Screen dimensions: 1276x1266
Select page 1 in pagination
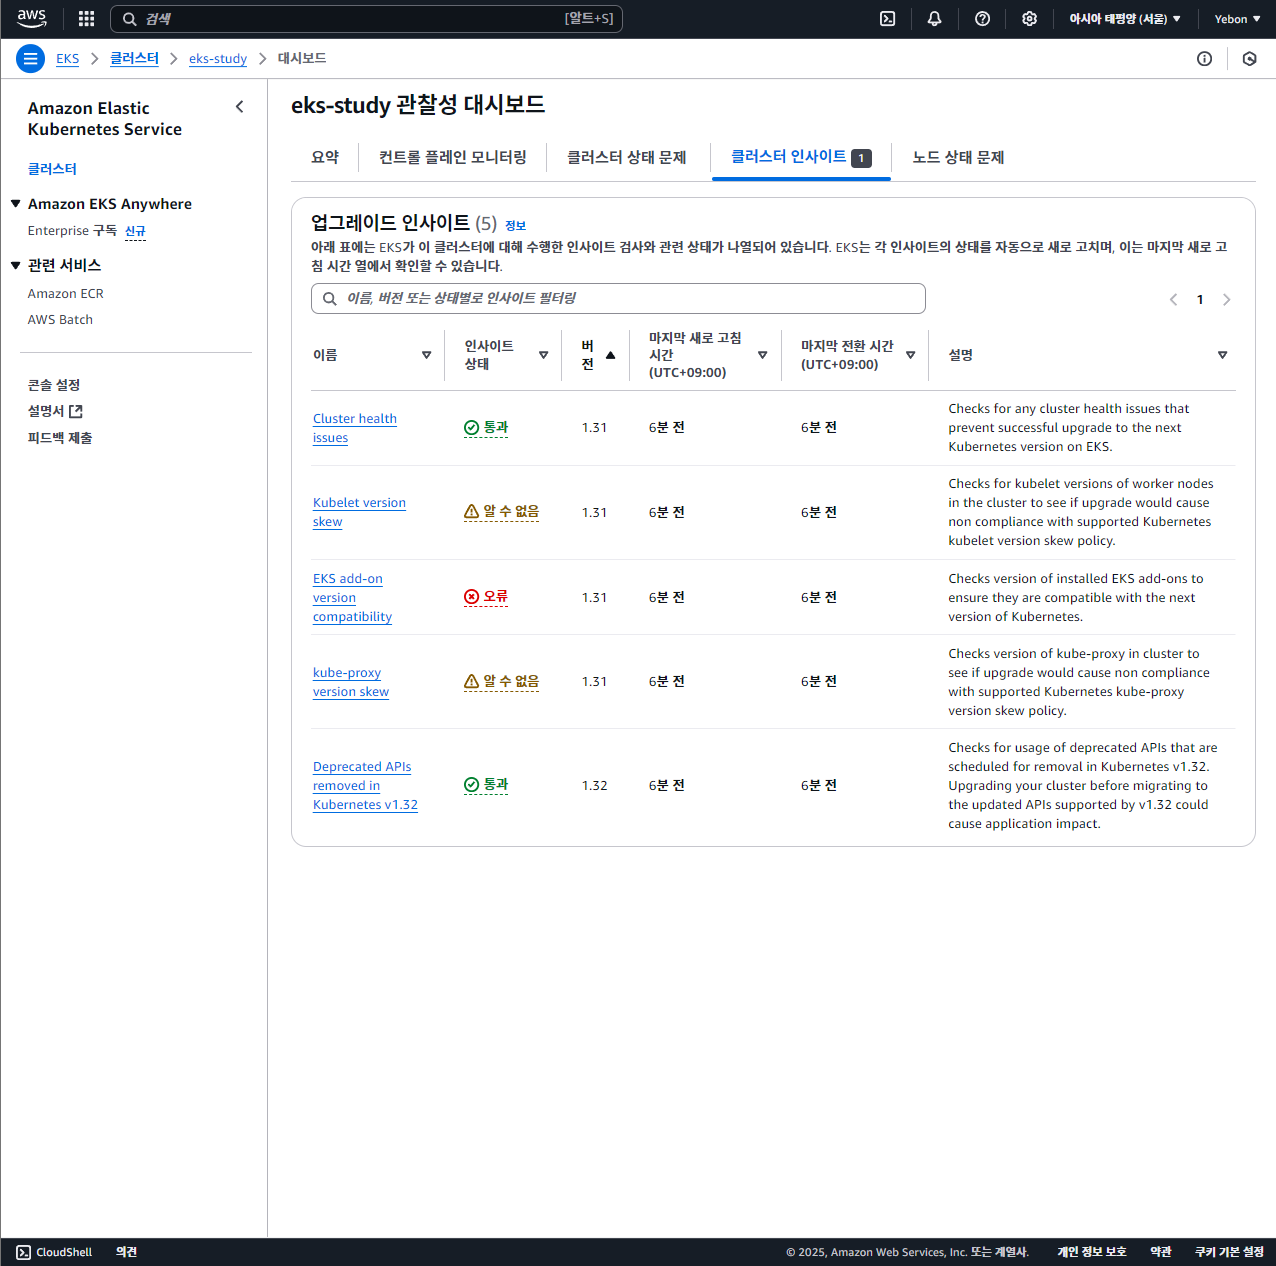tap(1200, 300)
